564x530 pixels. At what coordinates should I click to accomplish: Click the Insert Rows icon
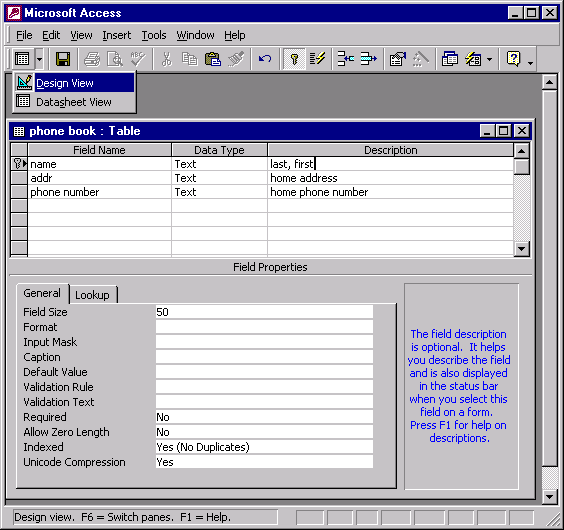346,59
